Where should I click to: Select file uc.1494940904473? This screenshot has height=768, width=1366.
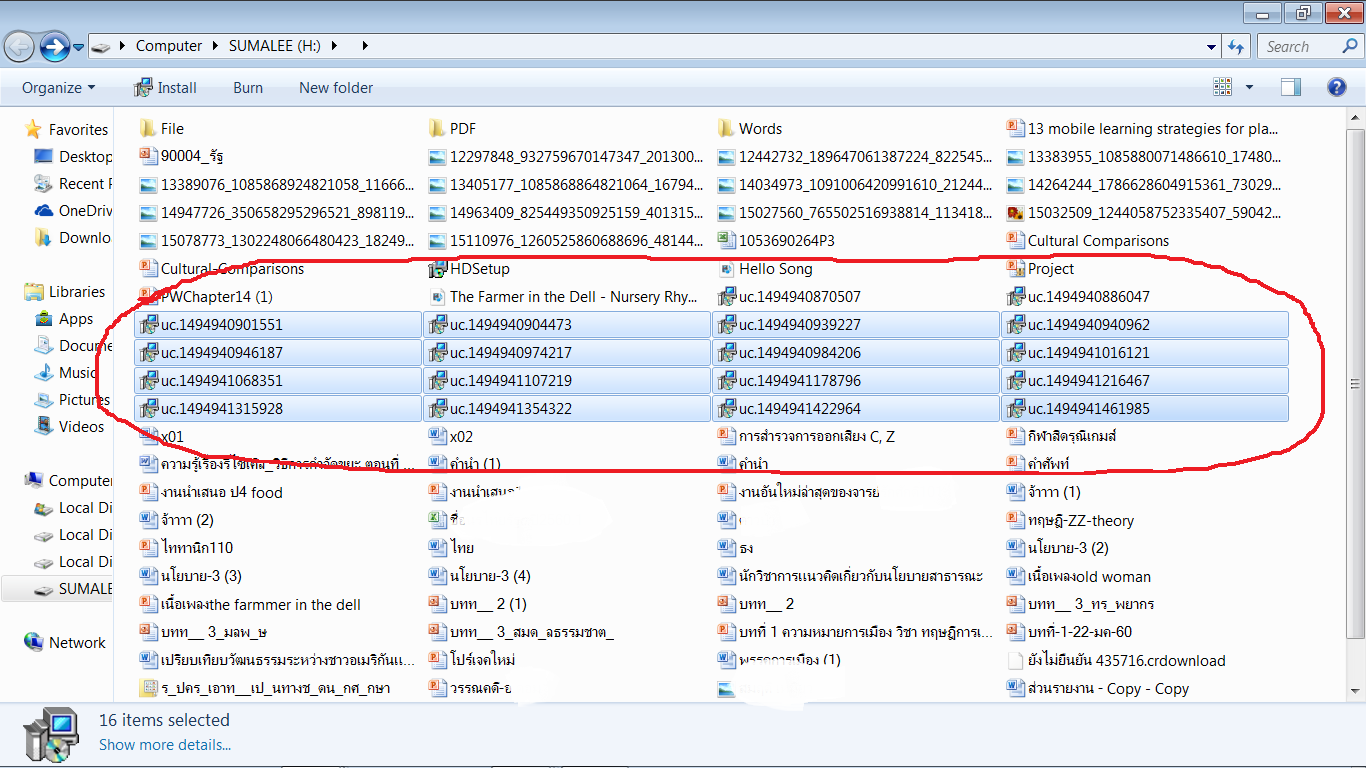click(567, 325)
